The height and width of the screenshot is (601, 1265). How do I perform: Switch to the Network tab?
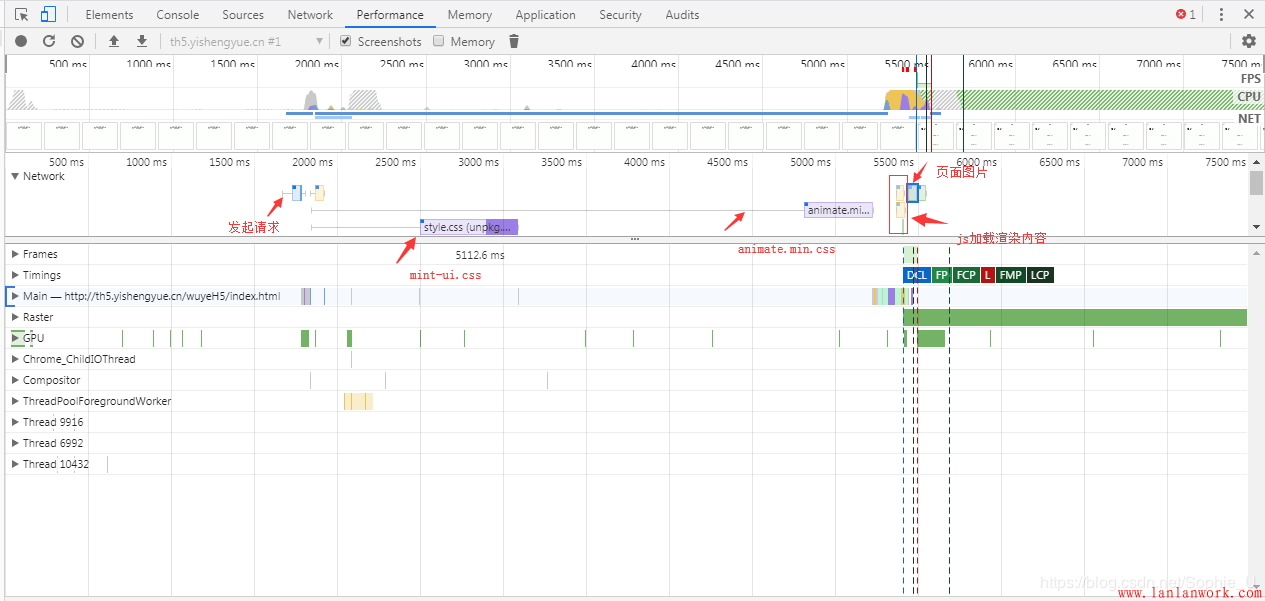(310, 15)
